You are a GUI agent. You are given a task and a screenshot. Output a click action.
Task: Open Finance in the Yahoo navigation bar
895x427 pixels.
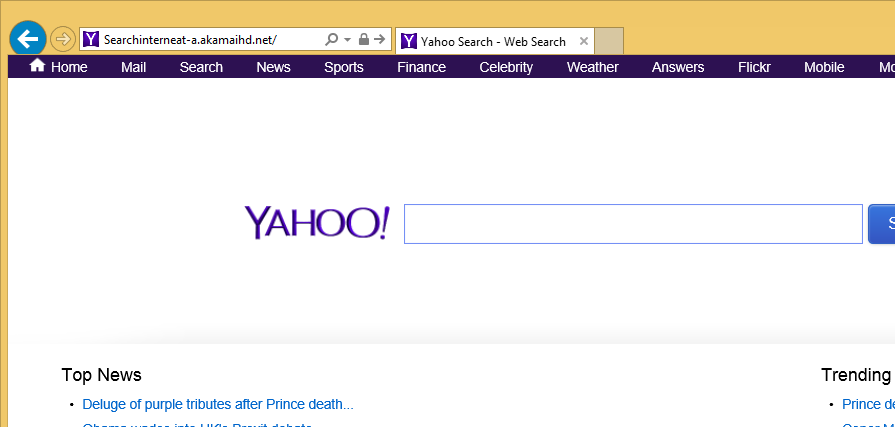pos(421,67)
